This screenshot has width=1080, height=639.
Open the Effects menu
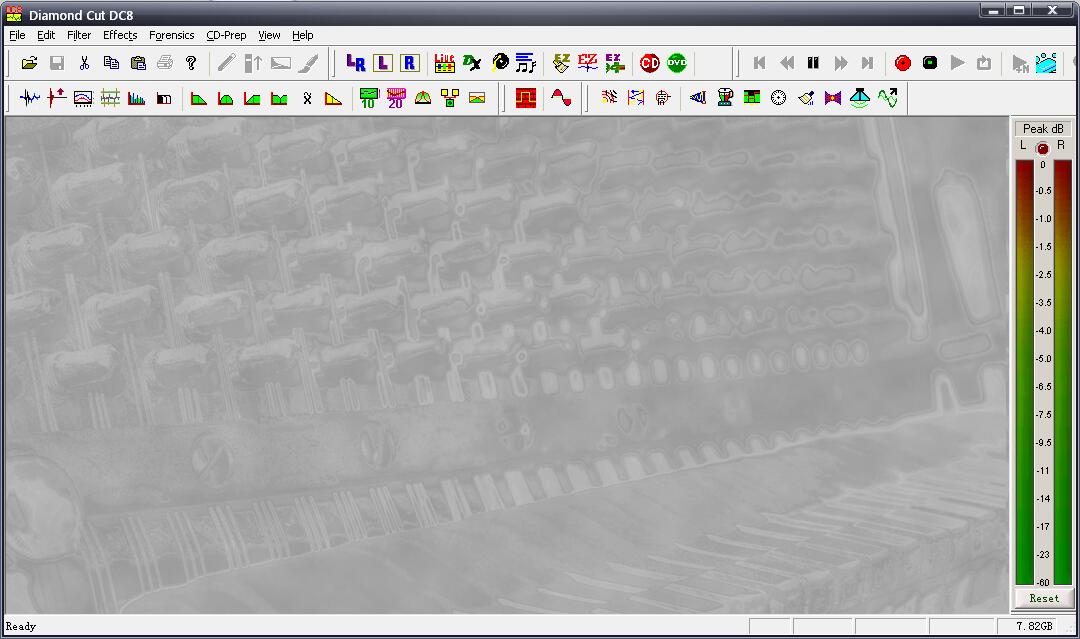[x=120, y=35]
